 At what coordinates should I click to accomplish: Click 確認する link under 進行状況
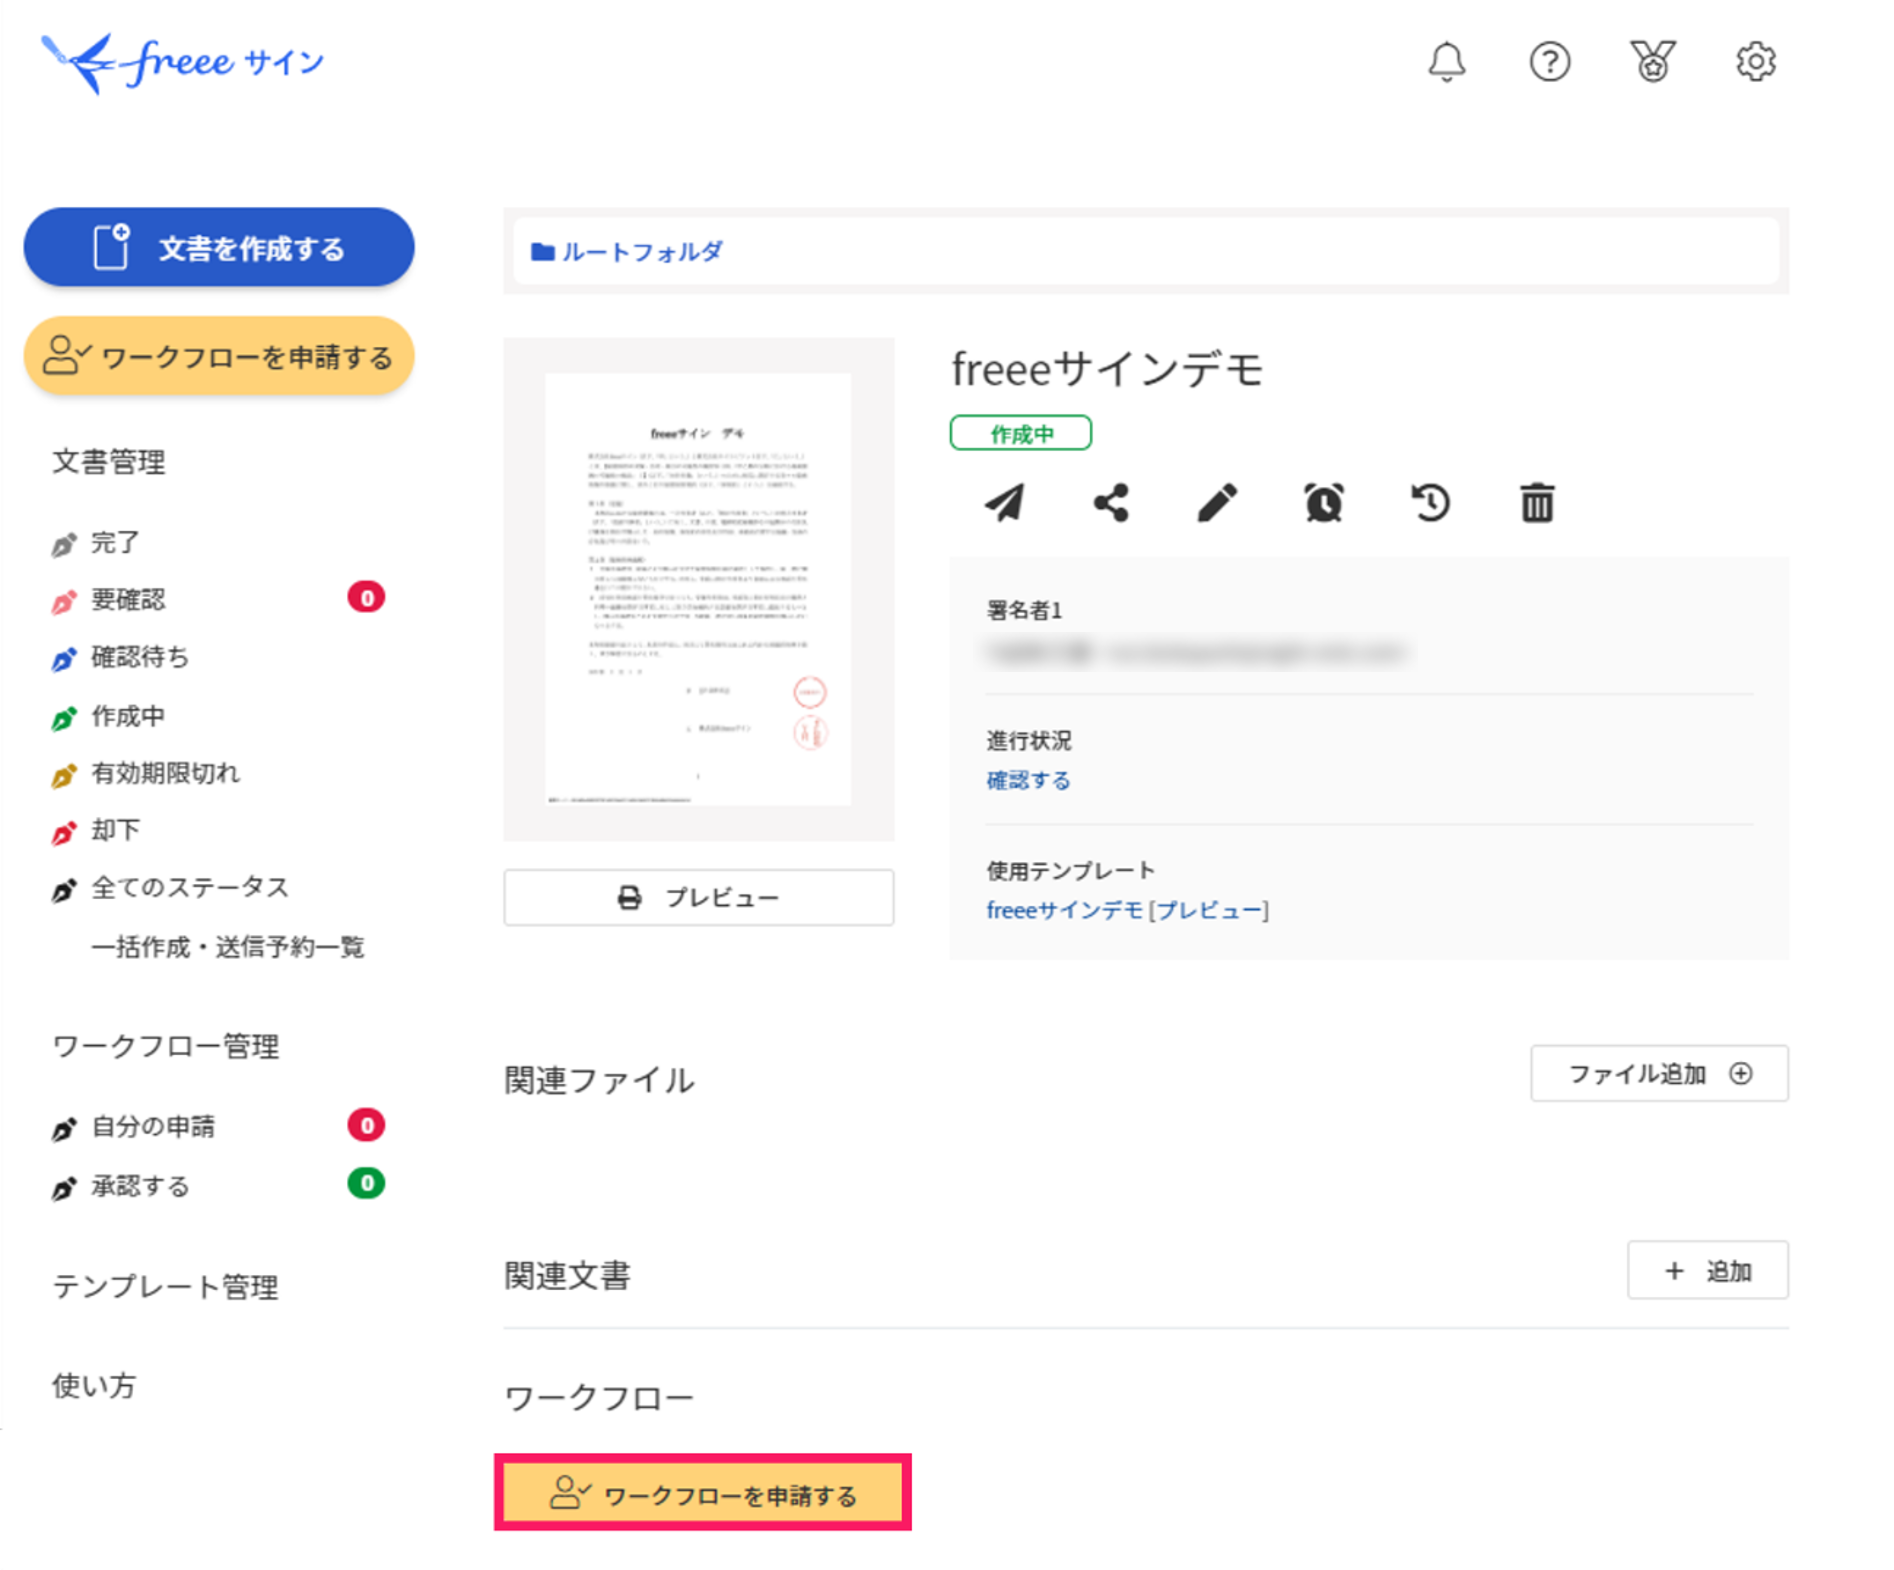1028,780
